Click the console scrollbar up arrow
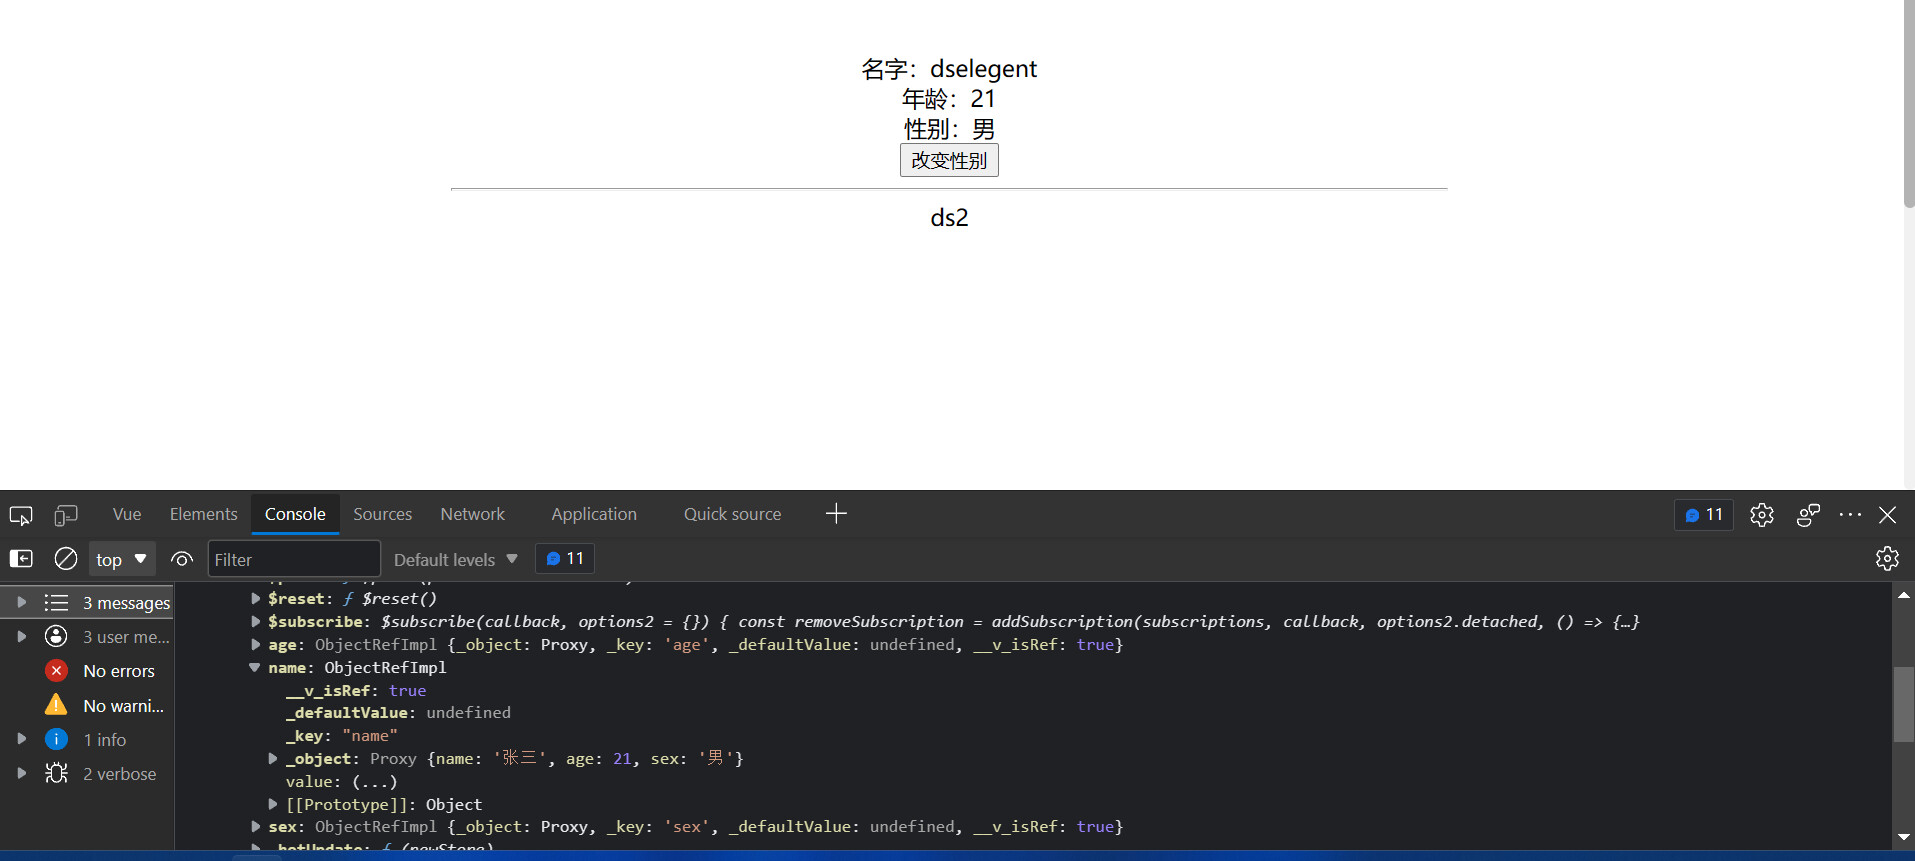The image size is (1915, 861). [1903, 594]
